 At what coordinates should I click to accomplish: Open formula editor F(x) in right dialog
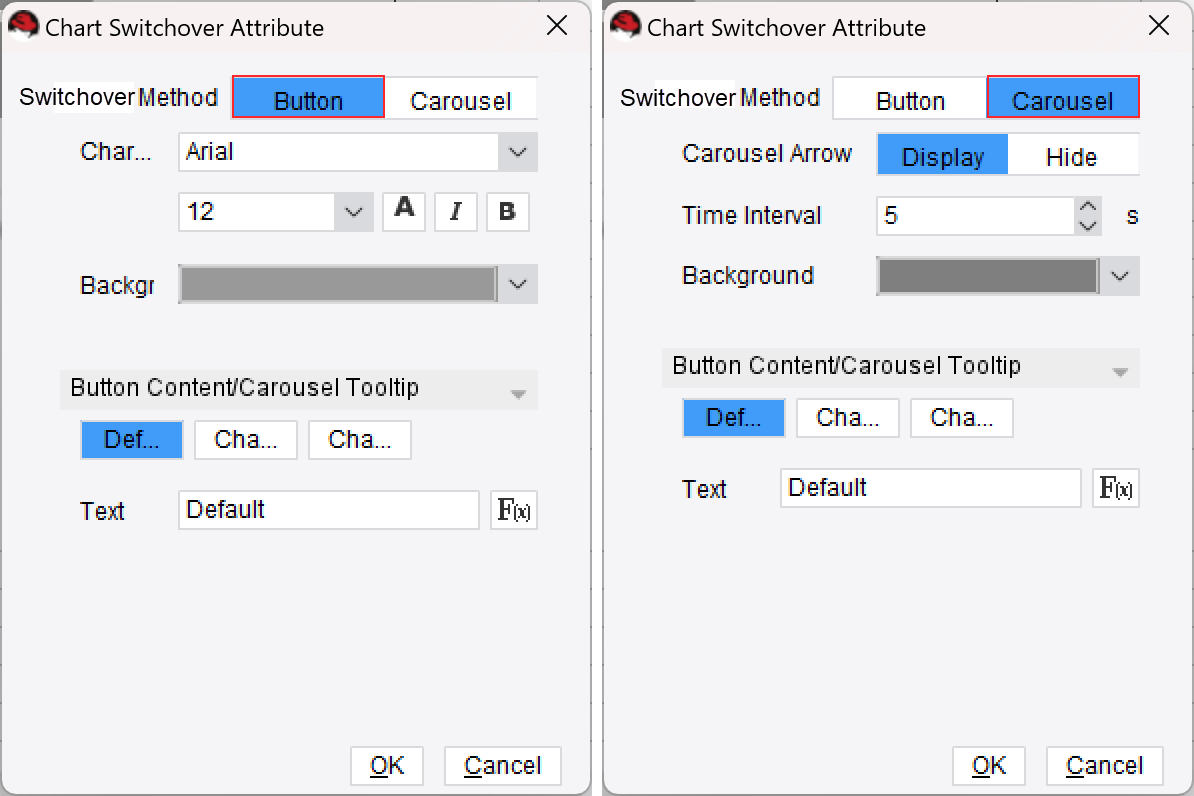click(1116, 488)
